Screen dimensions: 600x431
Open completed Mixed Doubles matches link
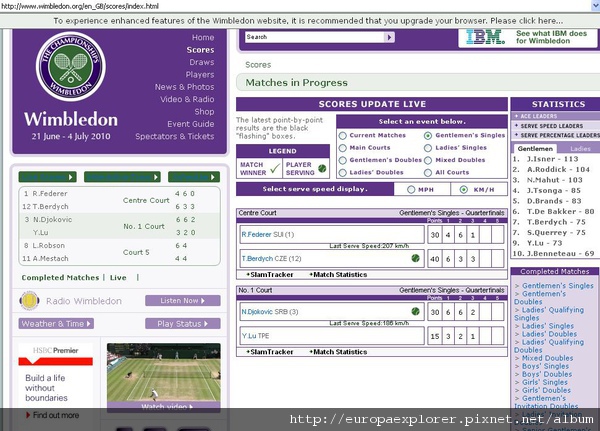pos(547,358)
